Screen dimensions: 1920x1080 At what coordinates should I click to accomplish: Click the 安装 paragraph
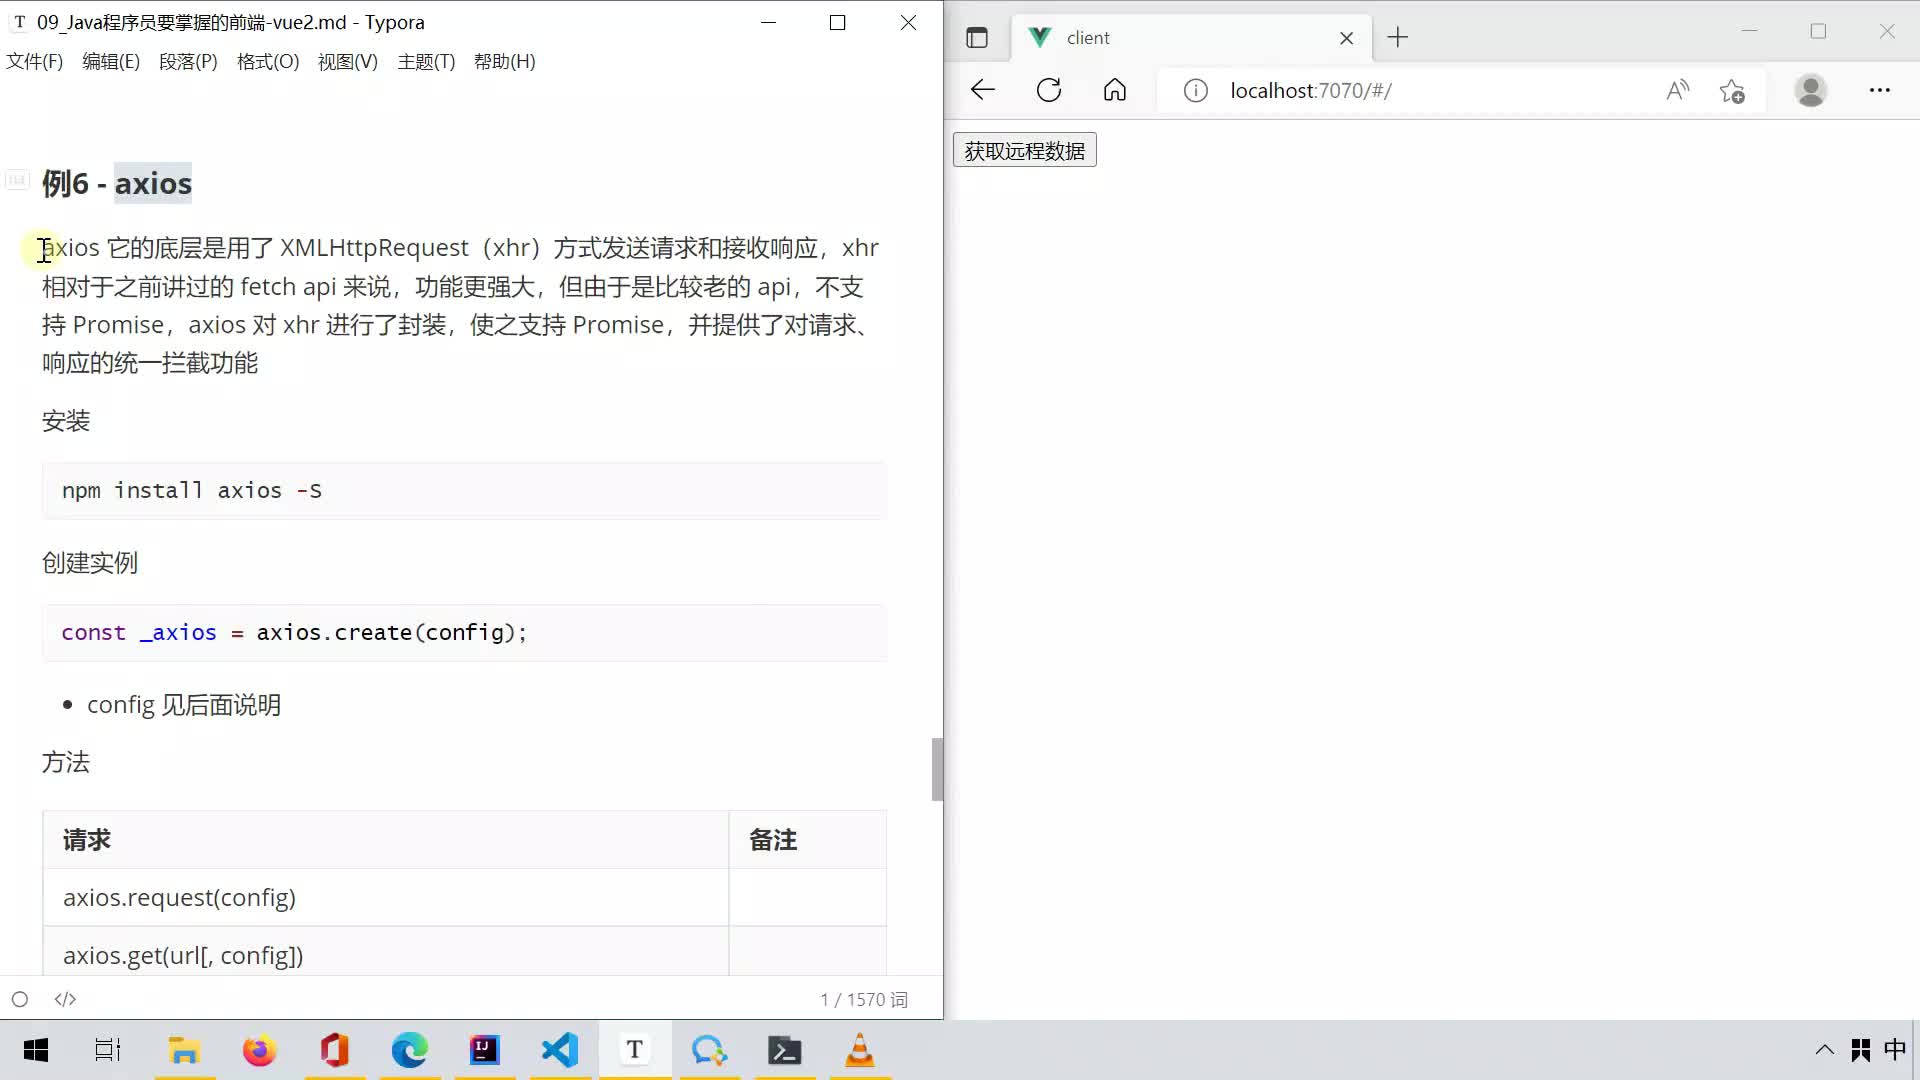click(66, 422)
